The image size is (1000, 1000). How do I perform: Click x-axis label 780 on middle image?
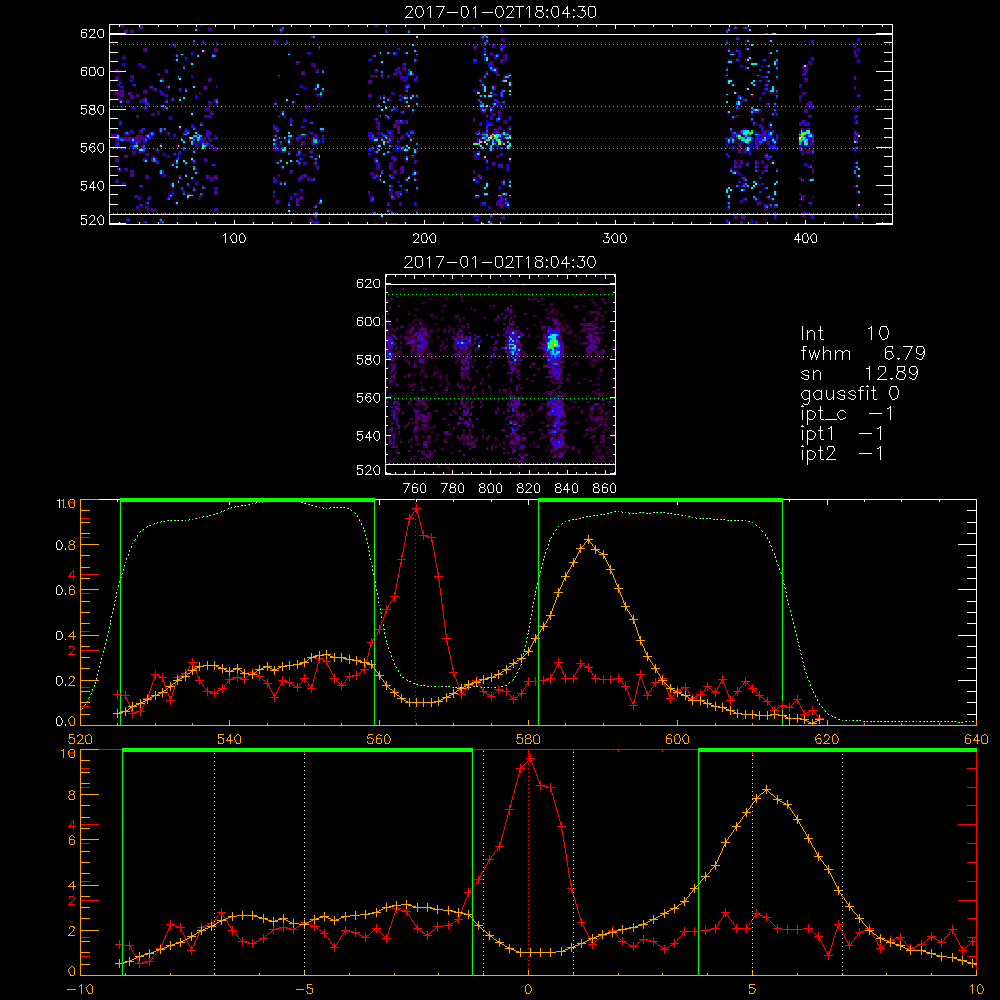[453, 489]
